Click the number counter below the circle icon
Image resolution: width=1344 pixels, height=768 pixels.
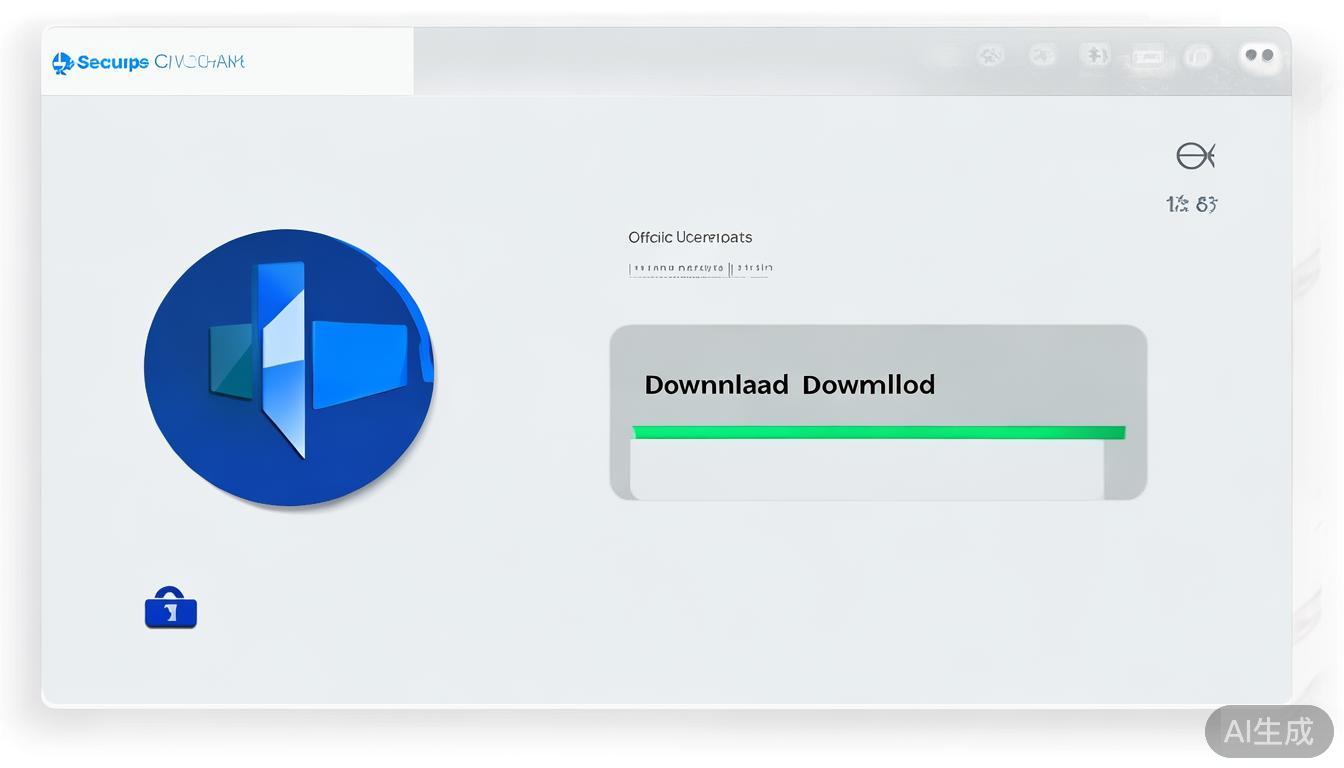coord(1191,204)
